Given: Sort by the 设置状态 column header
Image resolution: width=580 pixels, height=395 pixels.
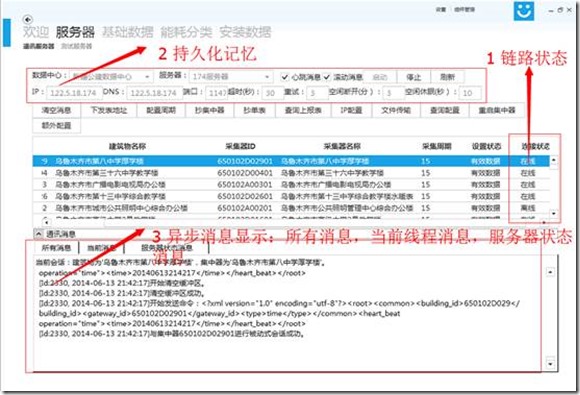Looking at the screenshot, I should tap(486, 146).
